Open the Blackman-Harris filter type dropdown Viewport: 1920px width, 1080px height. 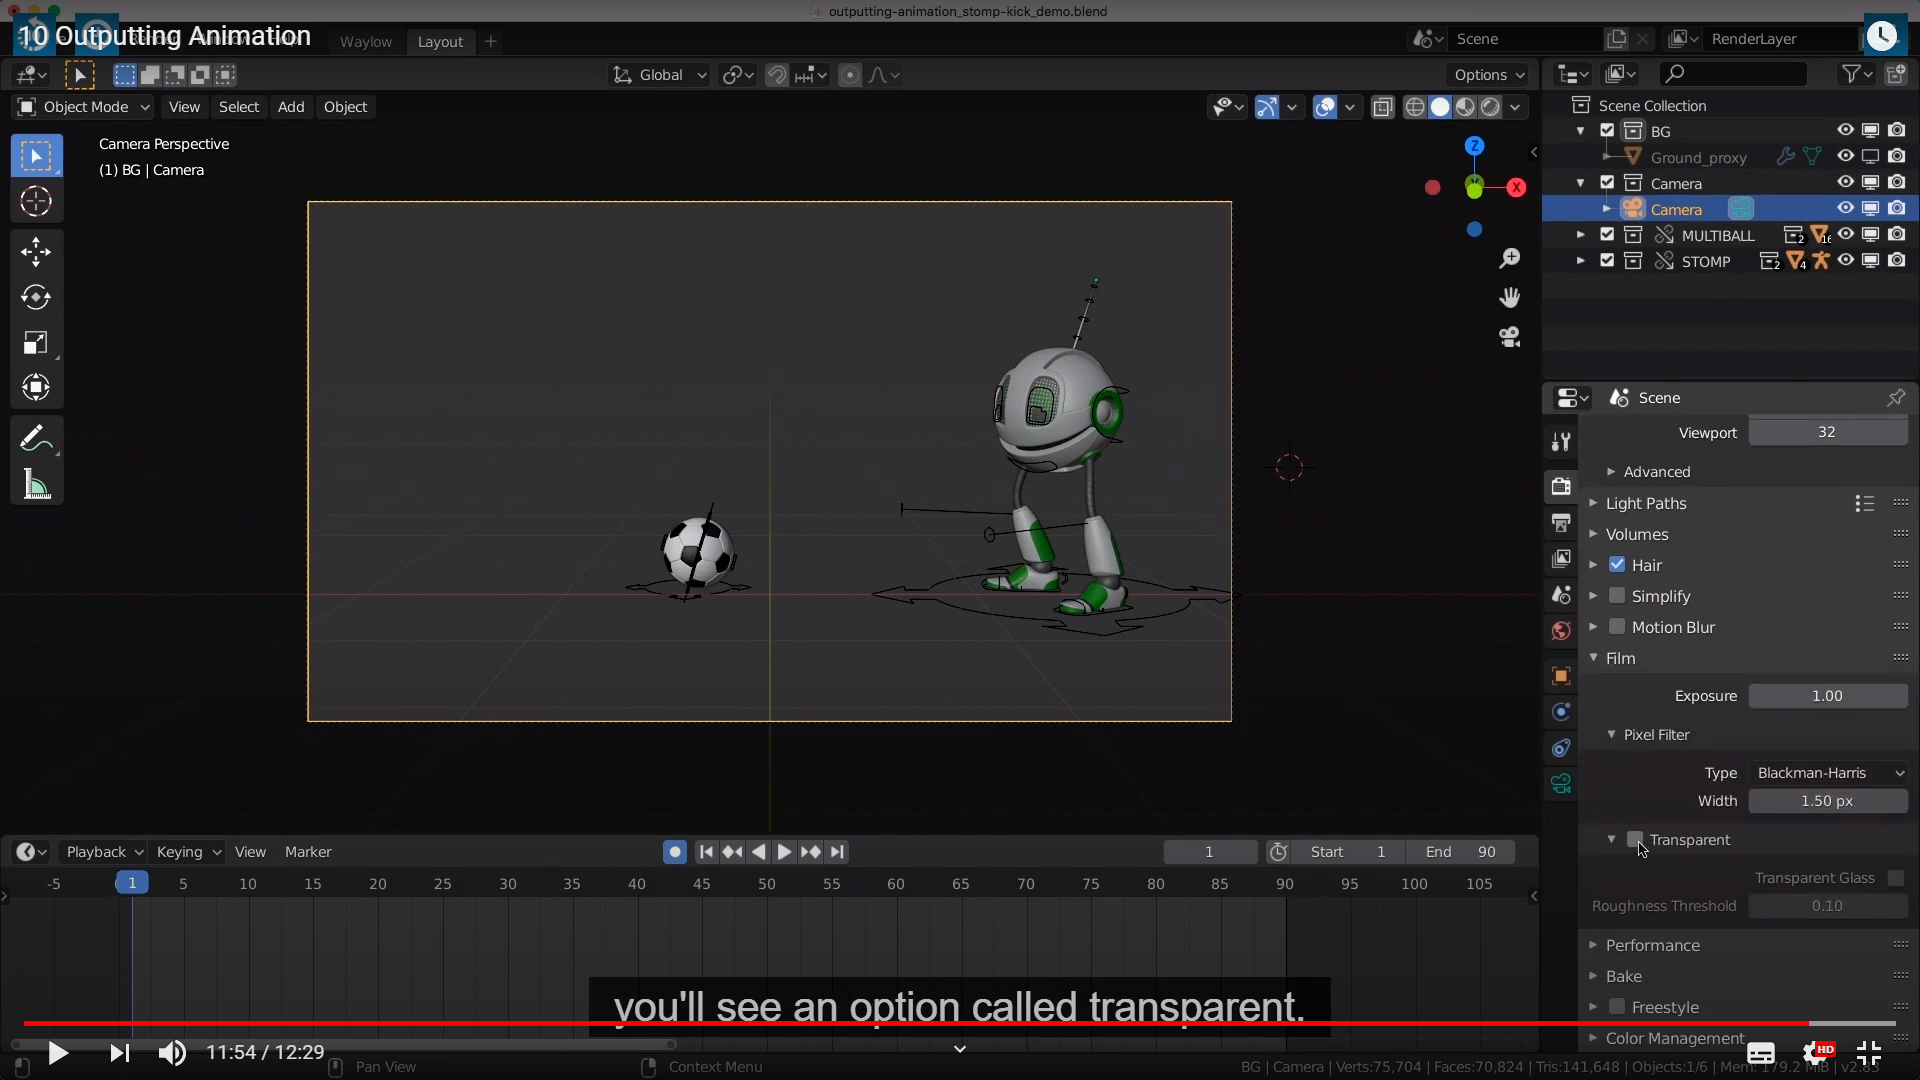coord(1829,773)
